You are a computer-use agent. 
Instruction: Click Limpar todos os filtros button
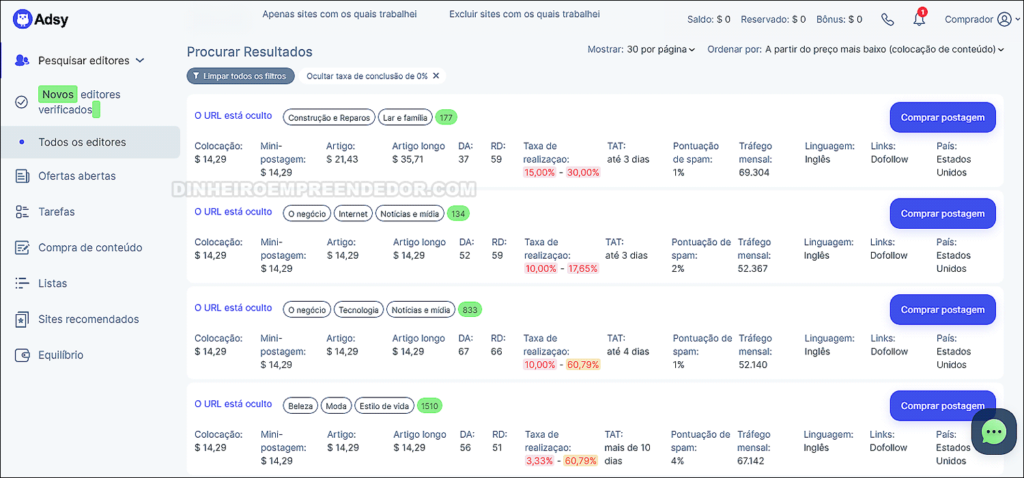click(240, 76)
